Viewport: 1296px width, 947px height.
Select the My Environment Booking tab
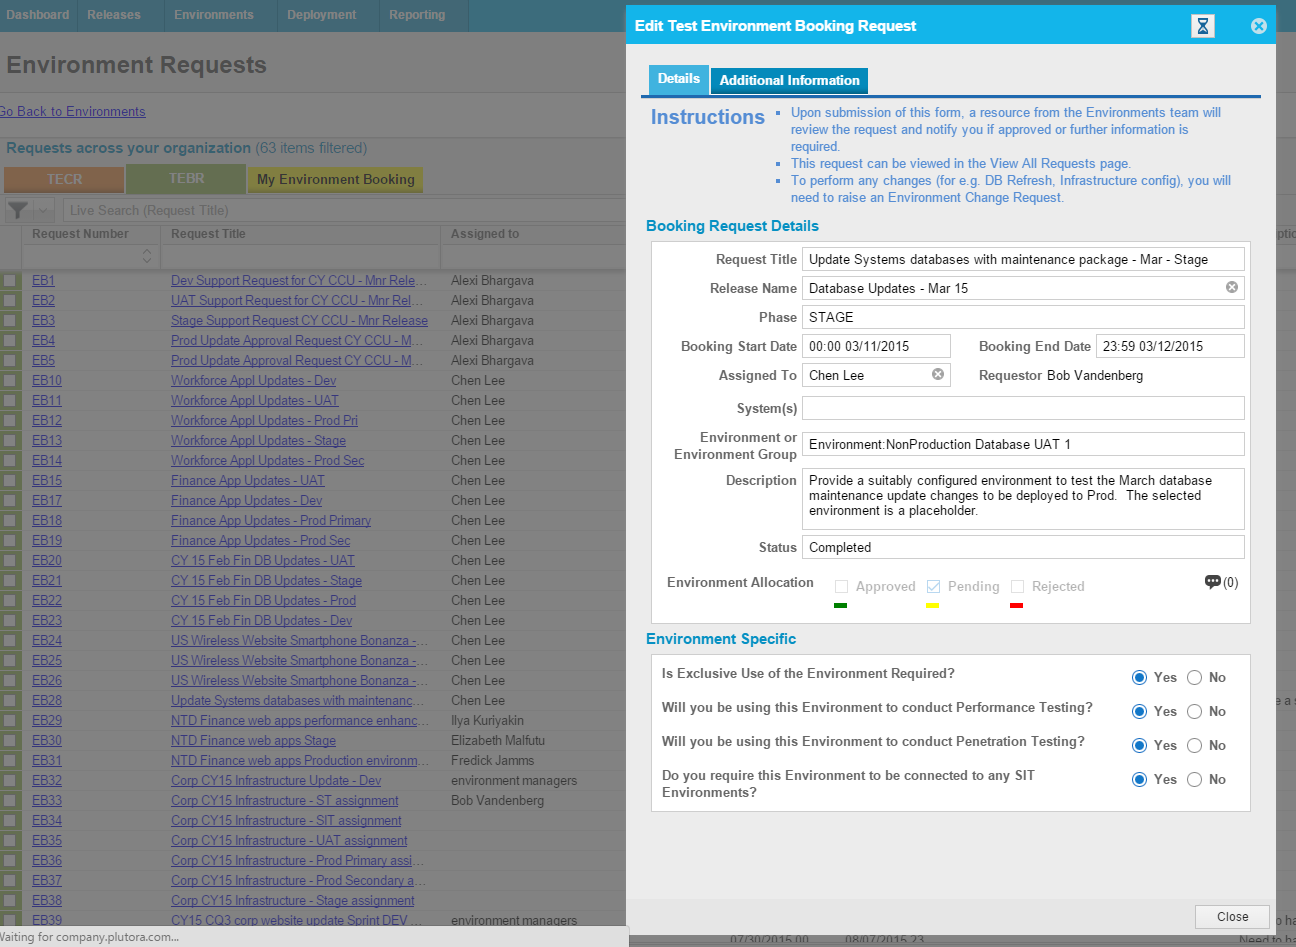[336, 179]
